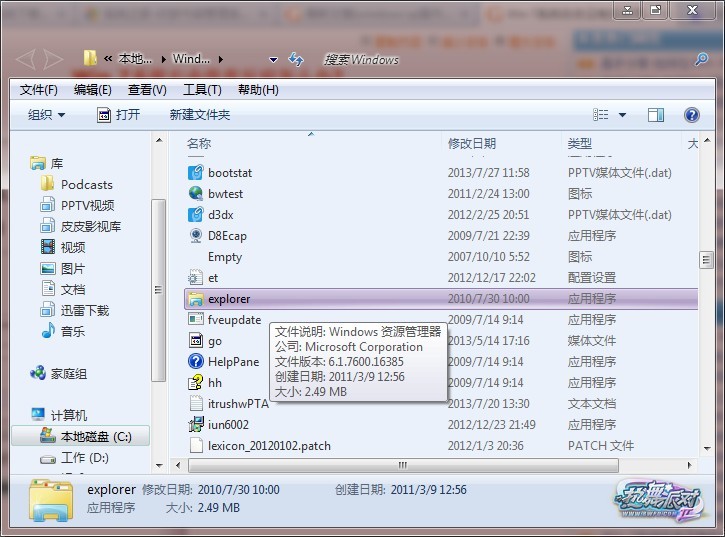Expand the arrow after Wind... breadcrumb
Image resolution: width=725 pixels, height=537 pixels.
(221, 60)
